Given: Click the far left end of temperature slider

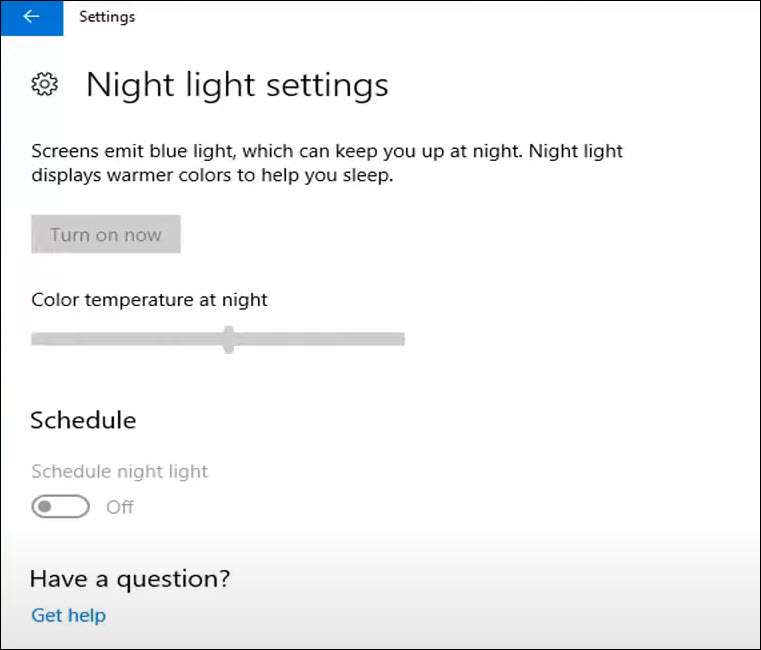Looking at the screenshot, I should tap(35, 339).
